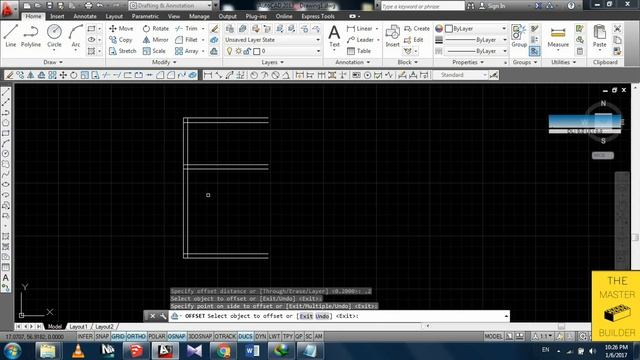
Task: Select the Arc tool
Action: point(76,36)
